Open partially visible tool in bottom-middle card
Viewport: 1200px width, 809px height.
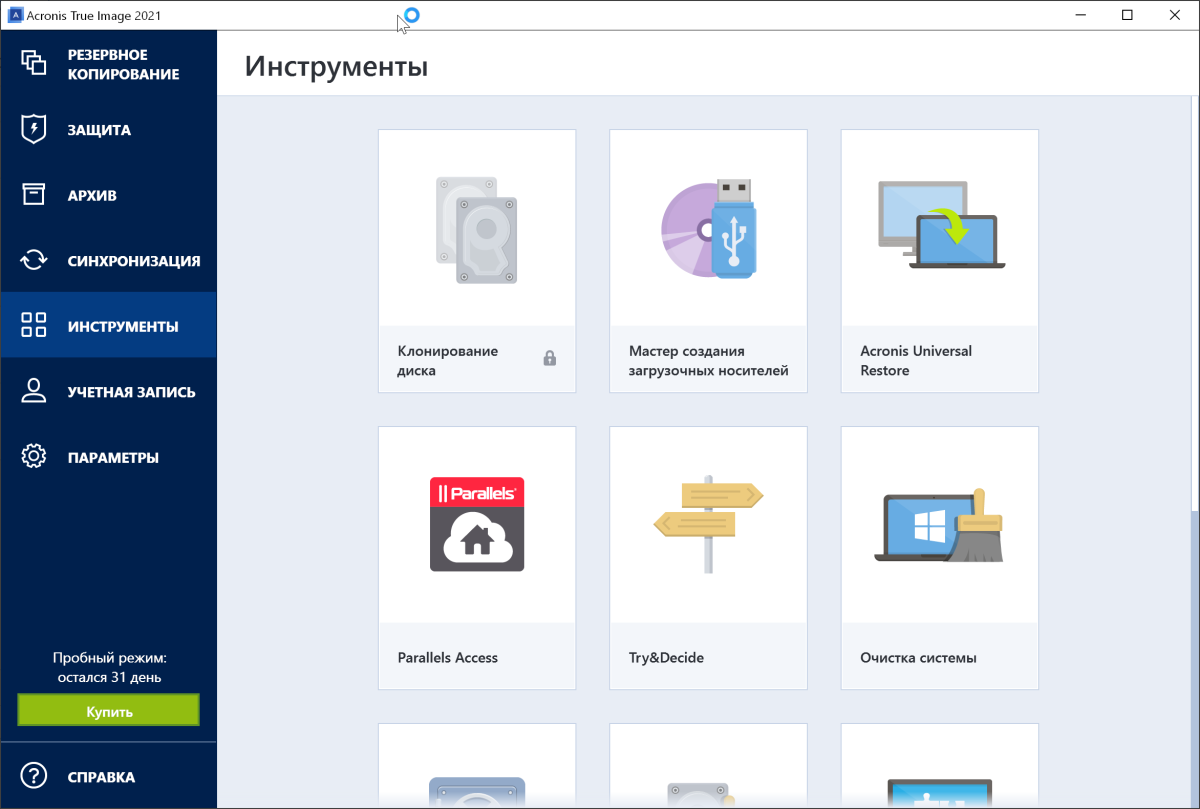click(x=708, y=766)
